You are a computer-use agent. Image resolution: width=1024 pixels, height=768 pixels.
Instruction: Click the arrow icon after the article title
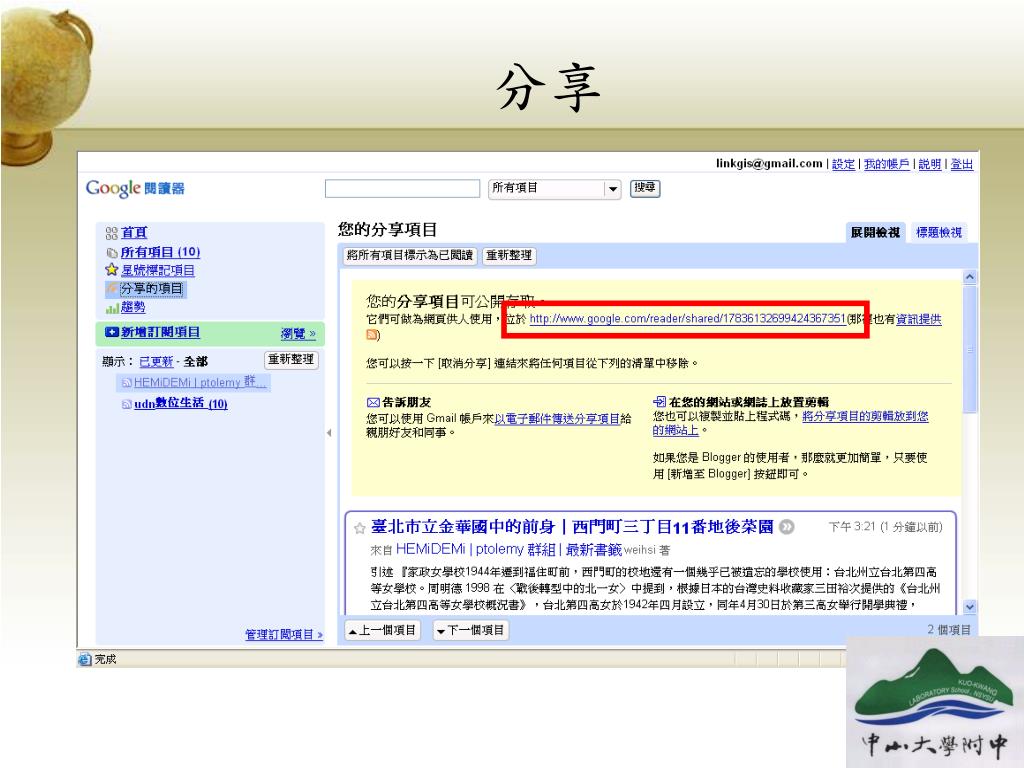[787, 527]
